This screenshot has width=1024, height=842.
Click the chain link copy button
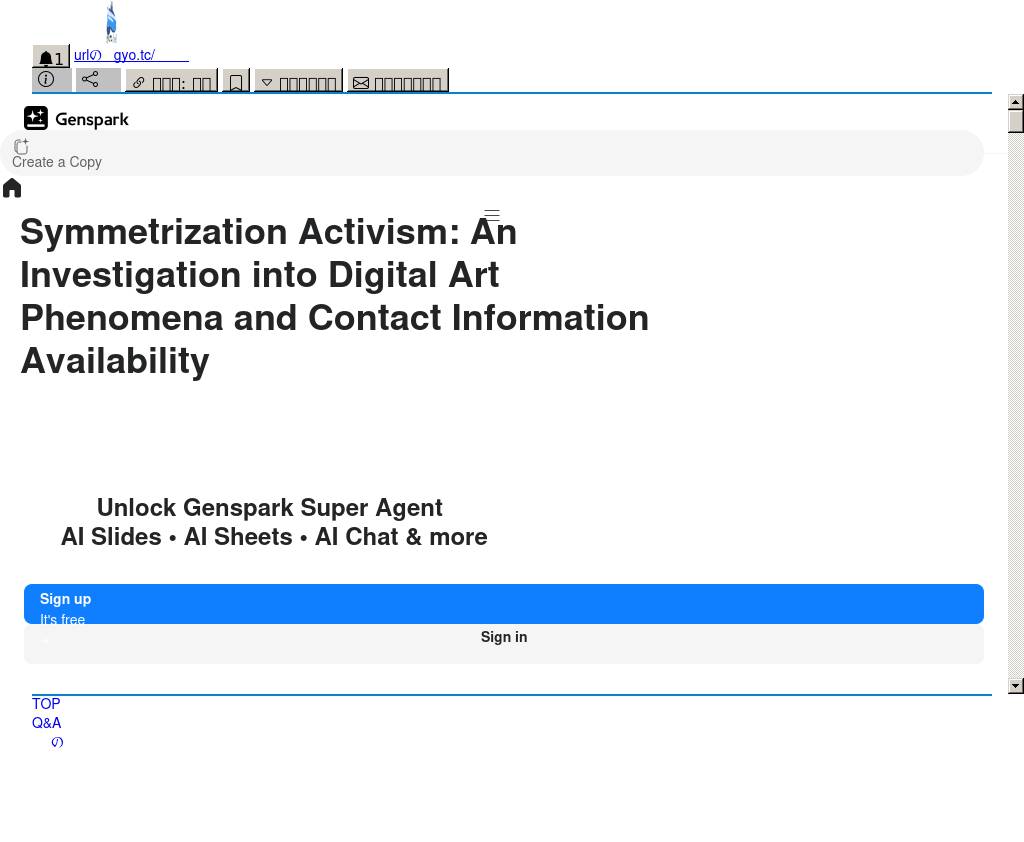tap(171, 83)
